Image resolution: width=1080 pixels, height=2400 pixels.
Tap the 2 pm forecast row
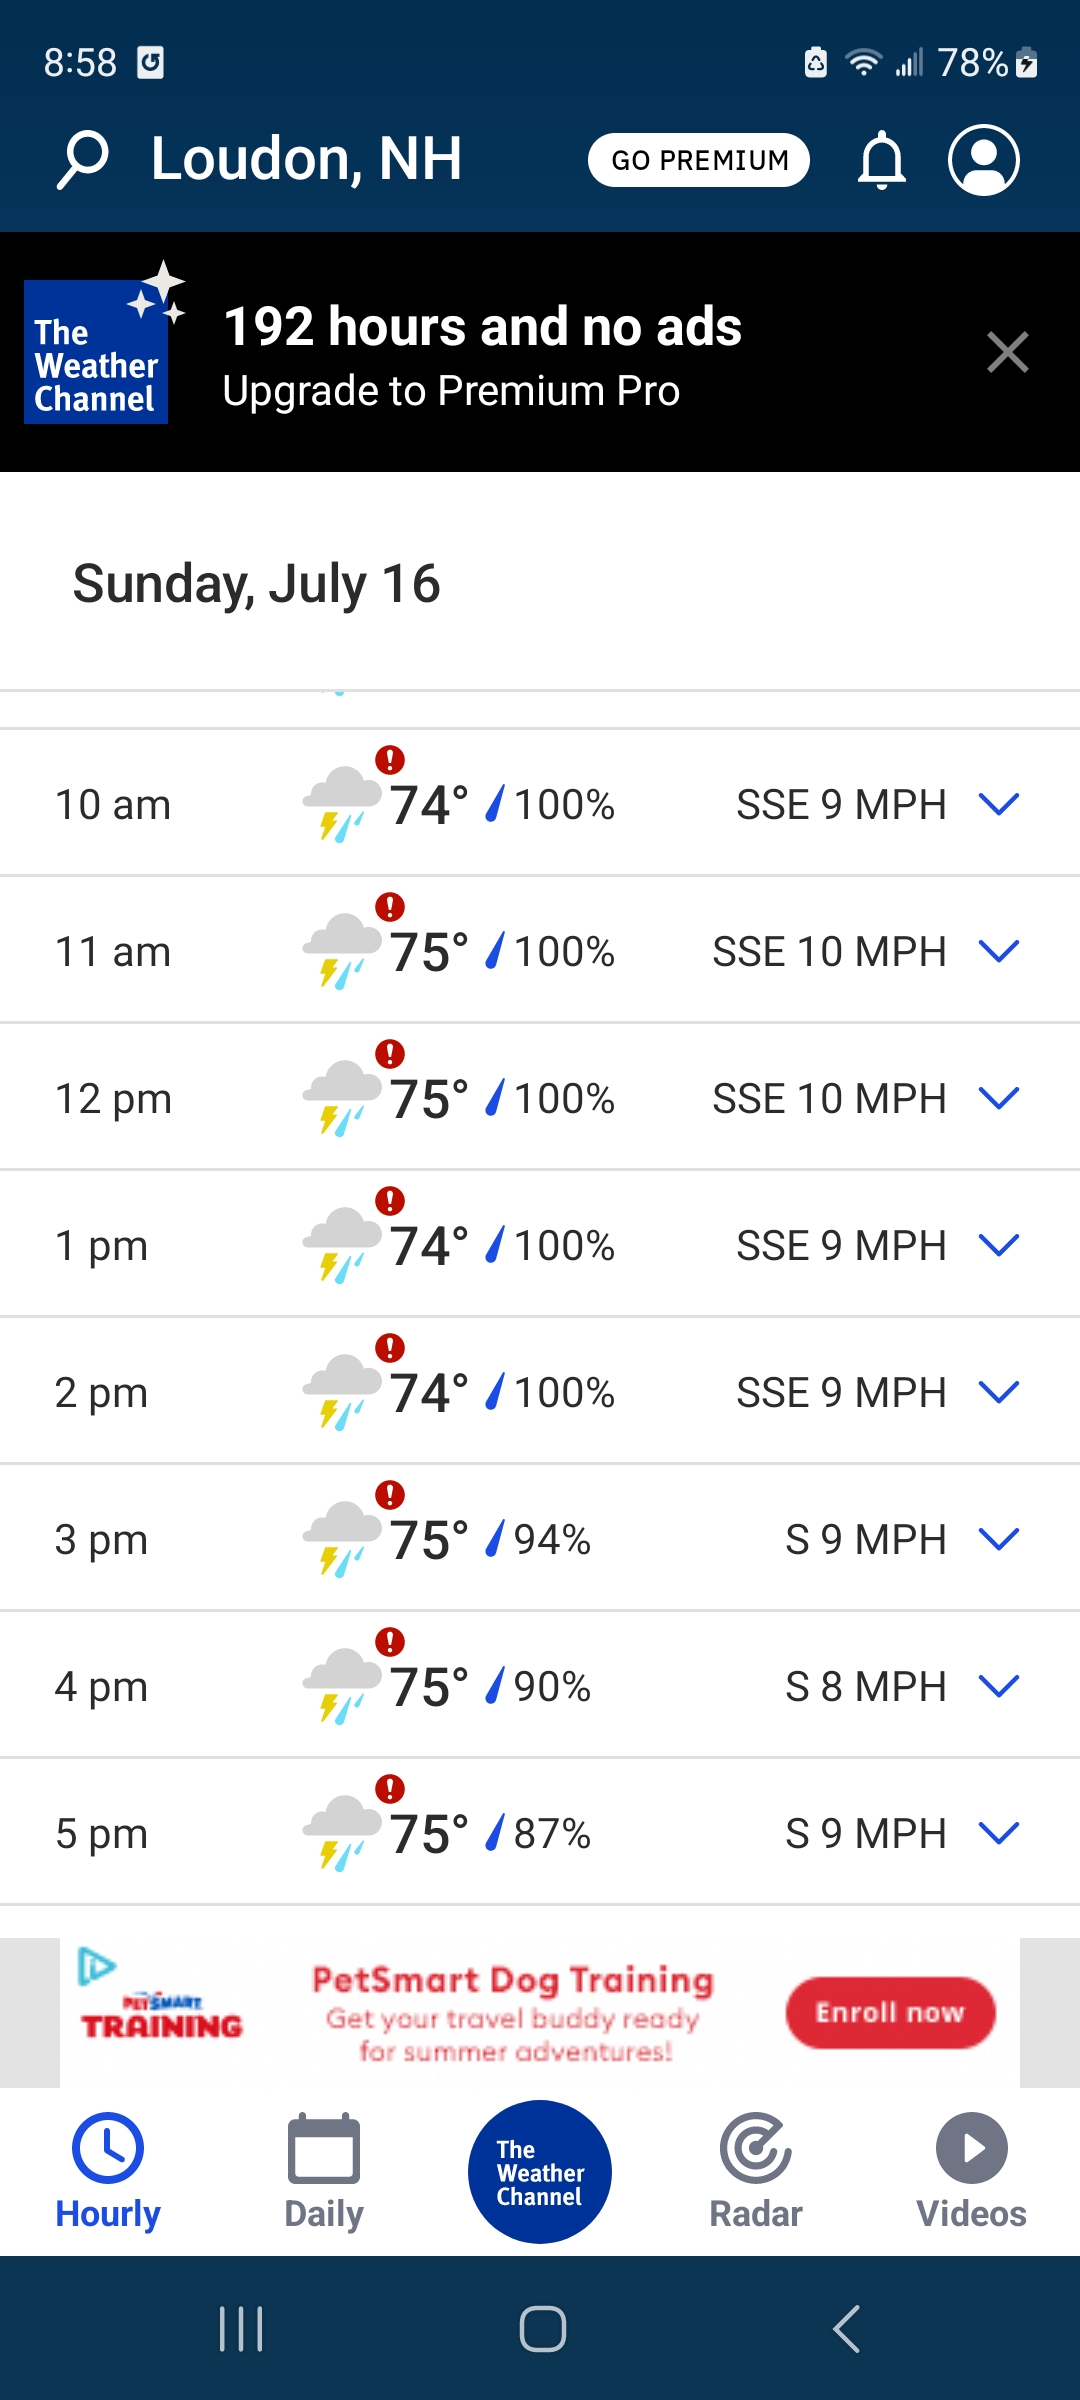540,1392
